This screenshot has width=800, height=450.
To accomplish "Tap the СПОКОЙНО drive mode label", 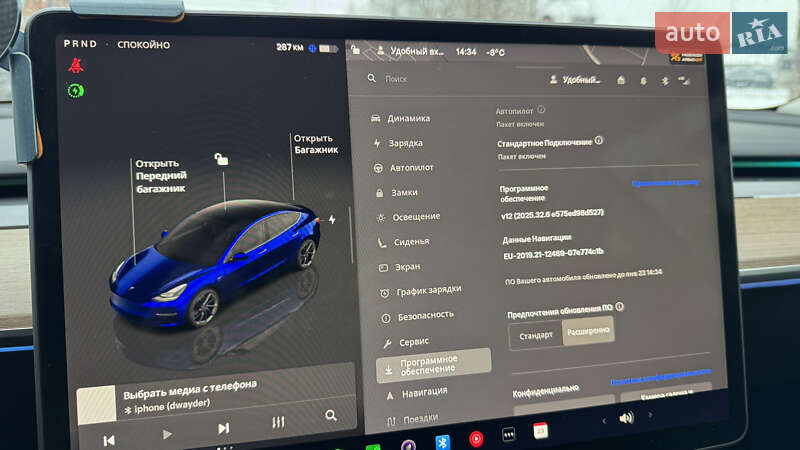I will click(x=143, y=45).
